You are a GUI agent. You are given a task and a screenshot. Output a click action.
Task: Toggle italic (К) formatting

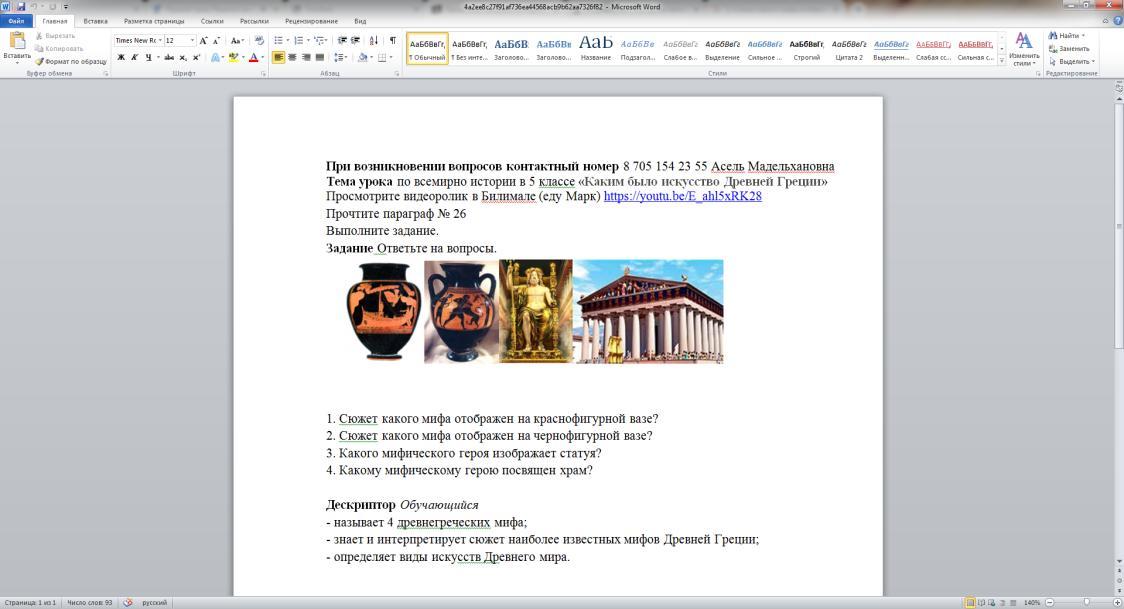(134, 58)
